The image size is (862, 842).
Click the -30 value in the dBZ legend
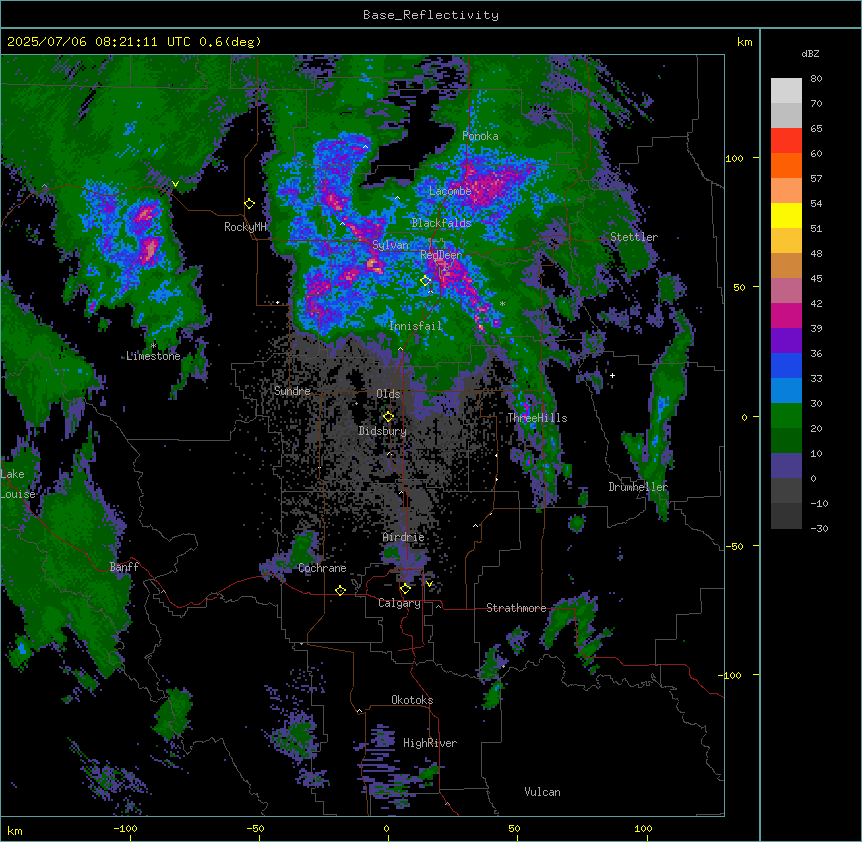pyautogui.click(x=819, y=529)
